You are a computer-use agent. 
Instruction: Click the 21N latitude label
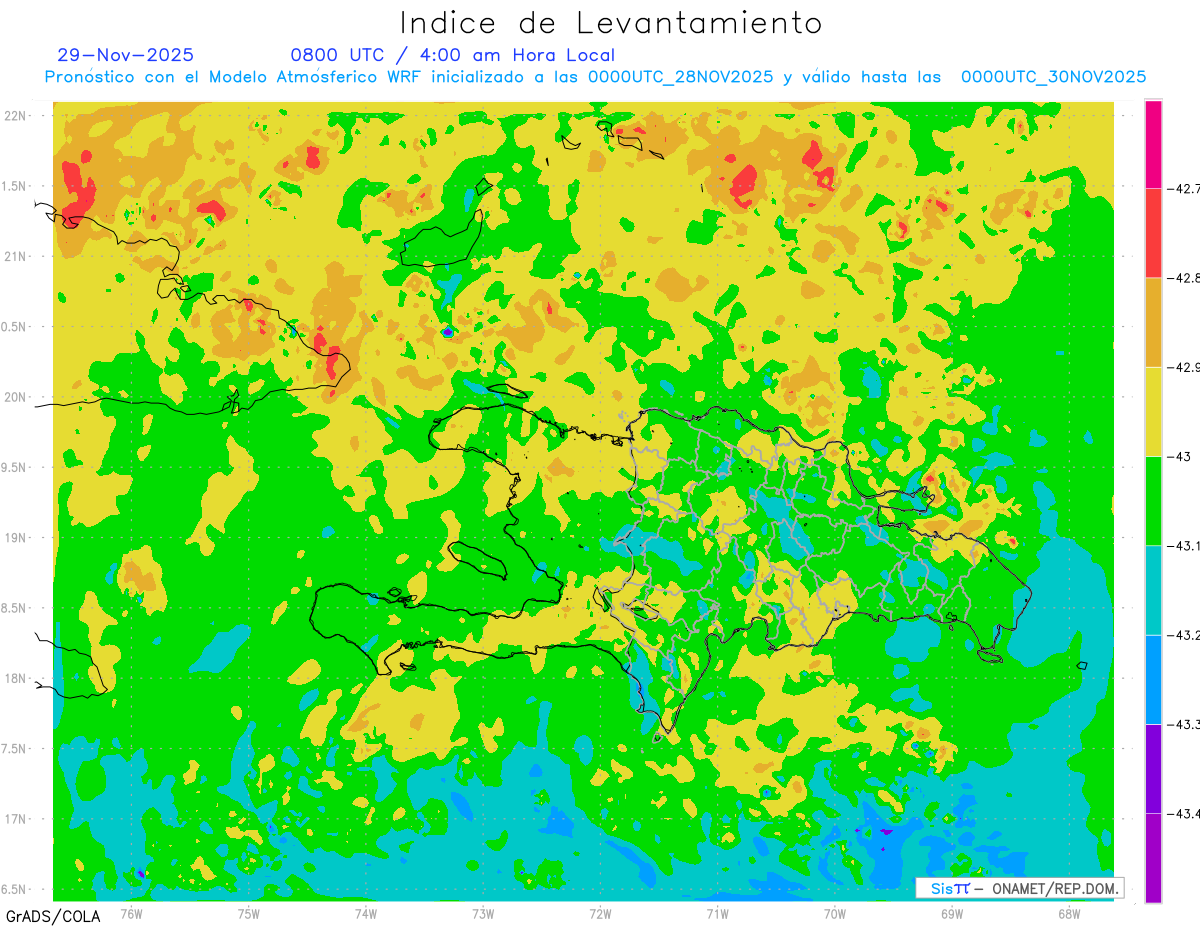point(16,256)
